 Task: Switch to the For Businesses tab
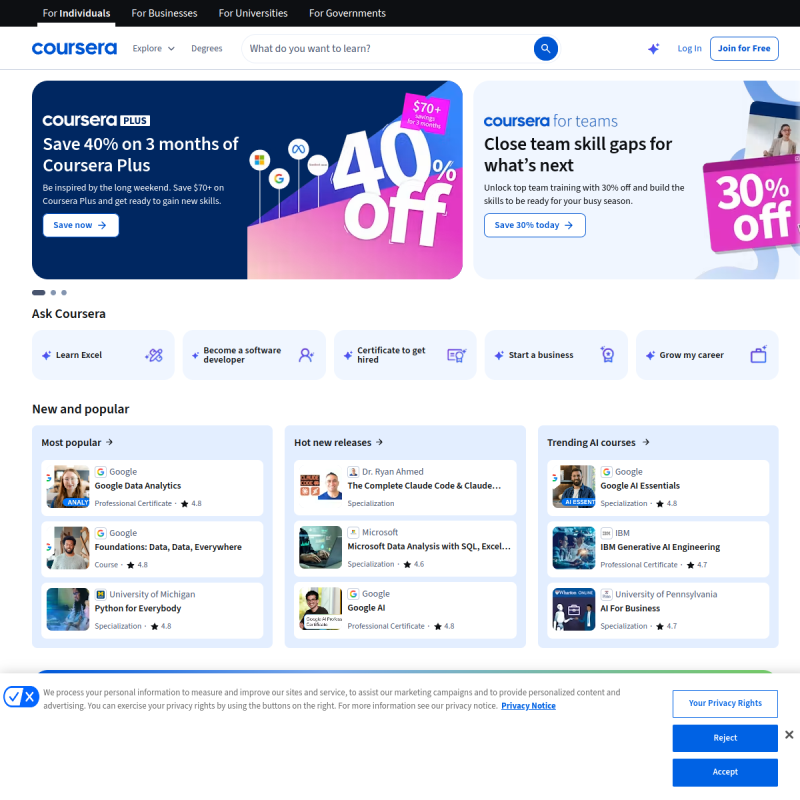point(164,13)
